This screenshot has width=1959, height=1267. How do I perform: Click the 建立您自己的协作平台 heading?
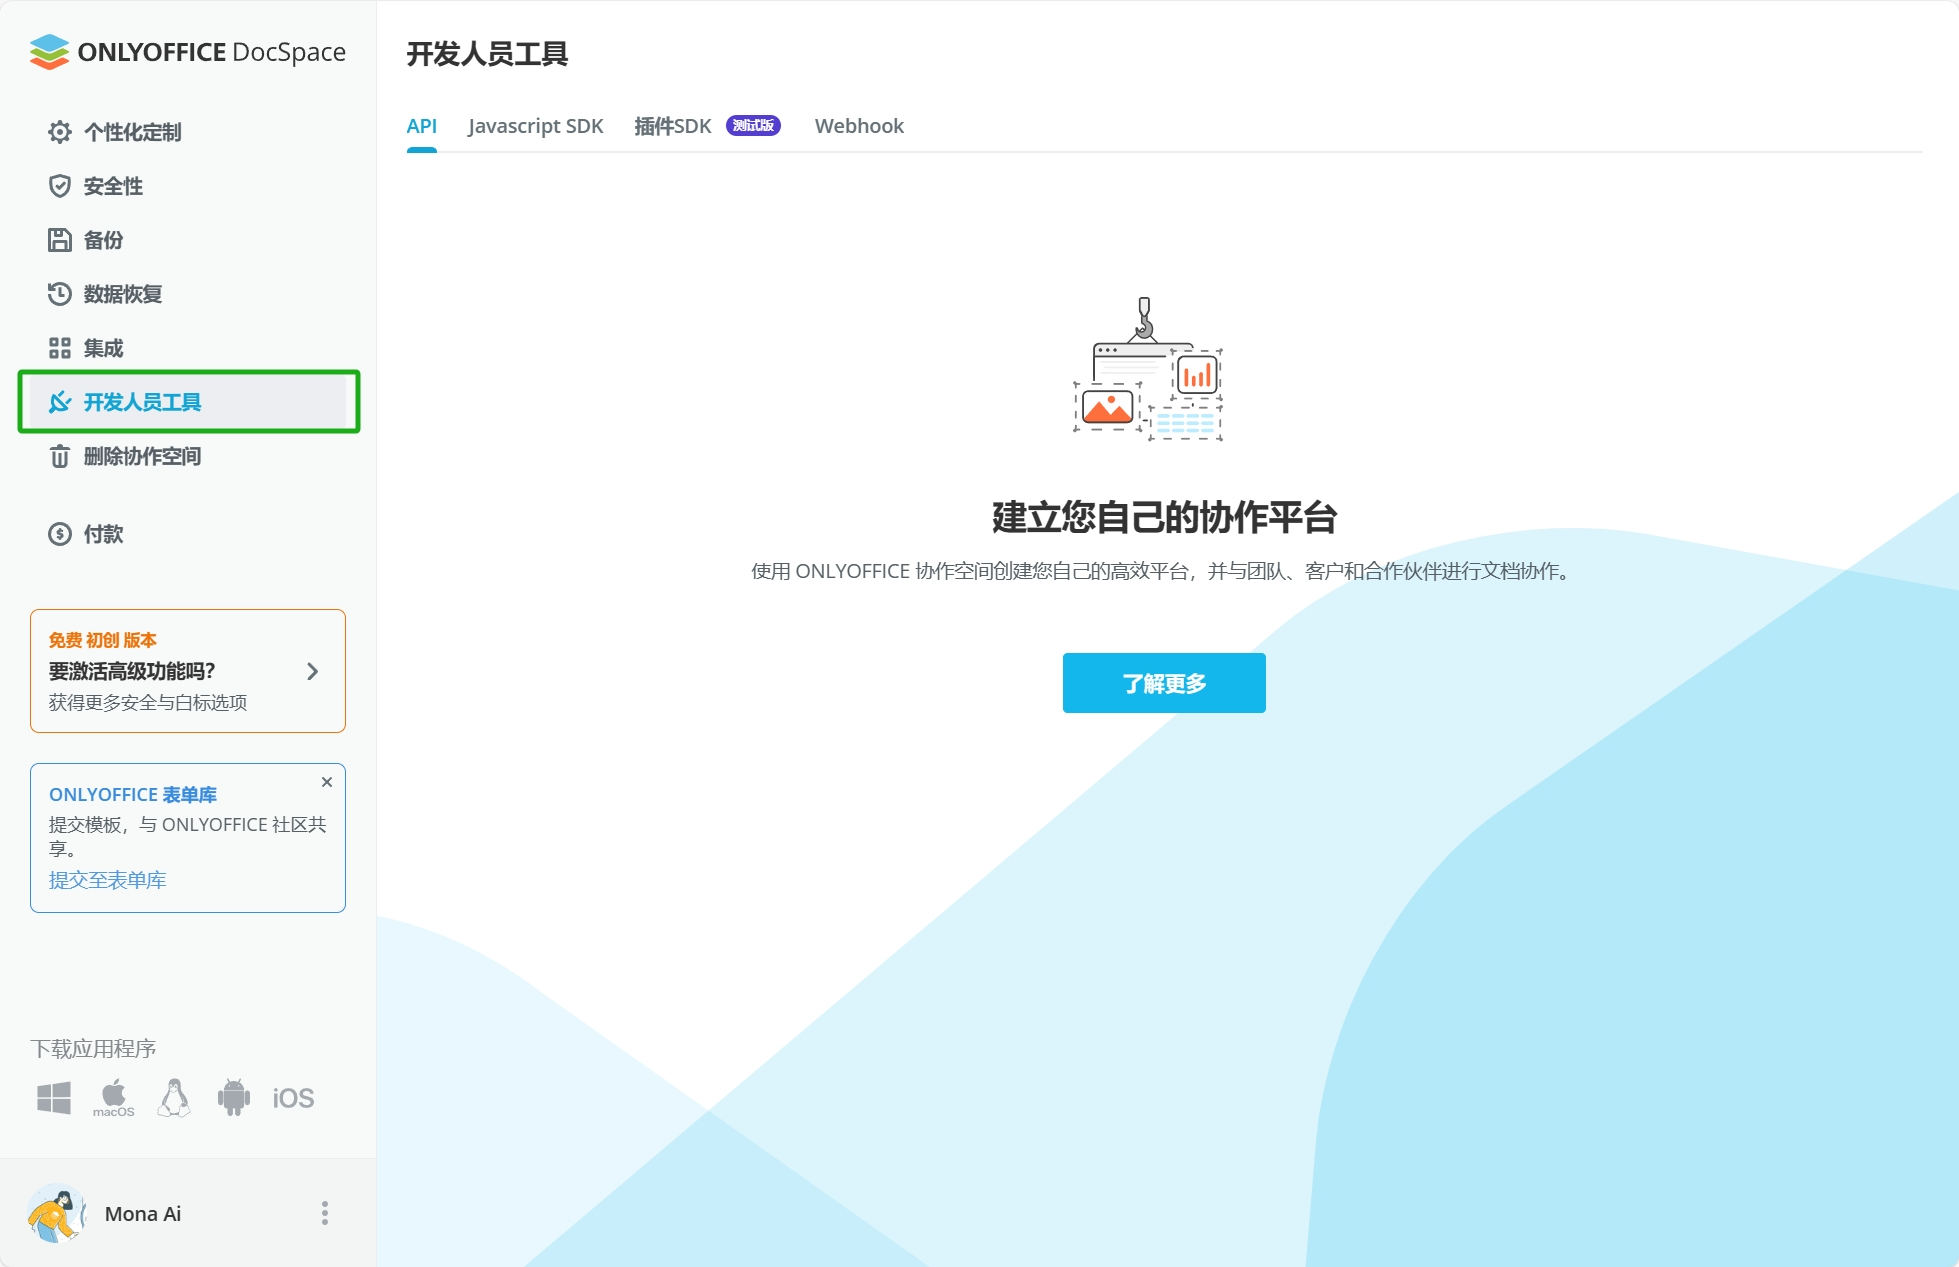point(1164,517)
